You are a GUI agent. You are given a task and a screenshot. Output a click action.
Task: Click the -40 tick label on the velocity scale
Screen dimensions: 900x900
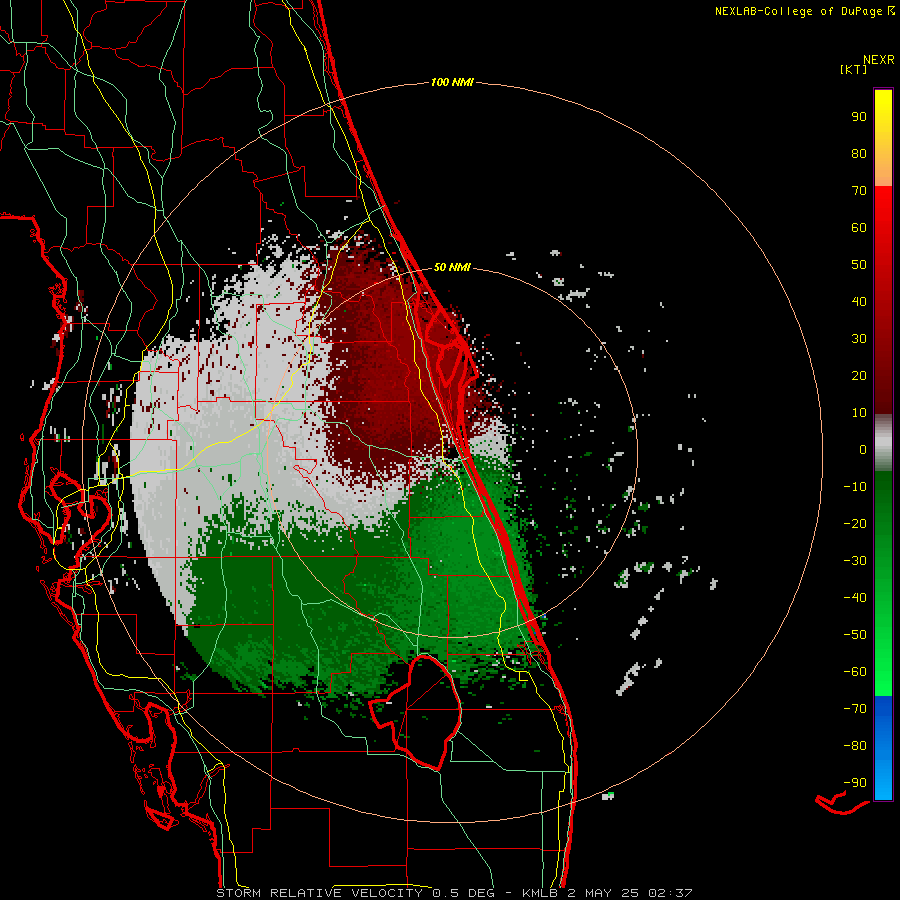(855, 598)
